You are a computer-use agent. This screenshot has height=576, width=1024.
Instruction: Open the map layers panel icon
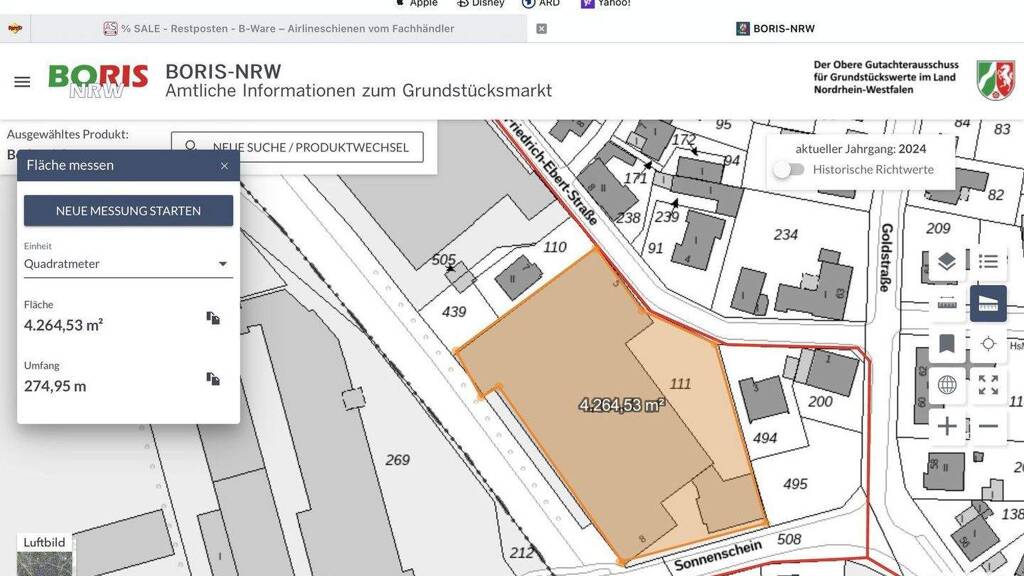click(x=947, y=262)
